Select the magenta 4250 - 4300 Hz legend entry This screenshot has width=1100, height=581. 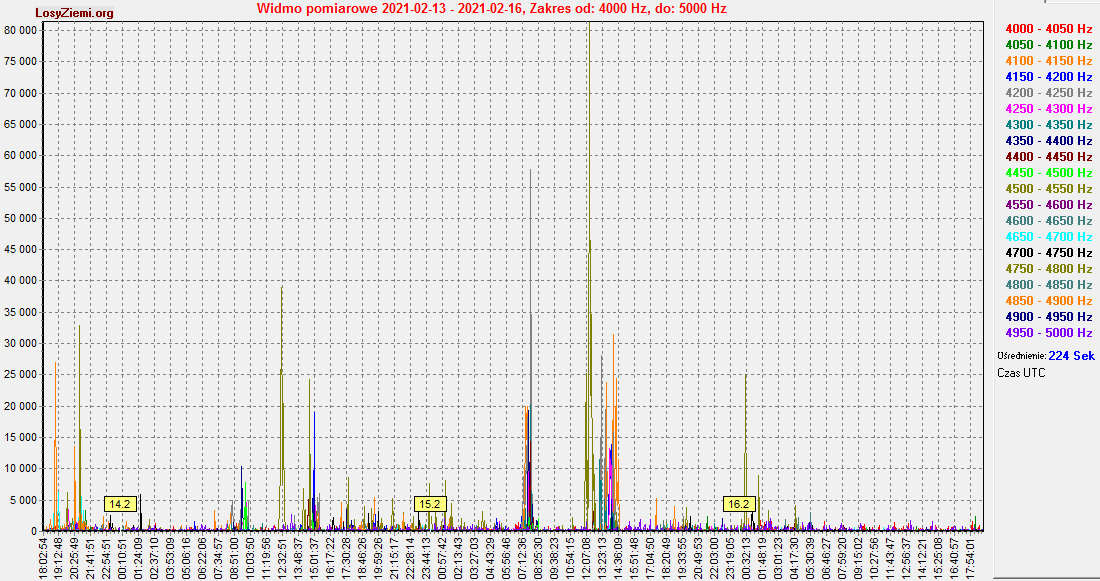pyautogui.click(x=1048, y=109)
